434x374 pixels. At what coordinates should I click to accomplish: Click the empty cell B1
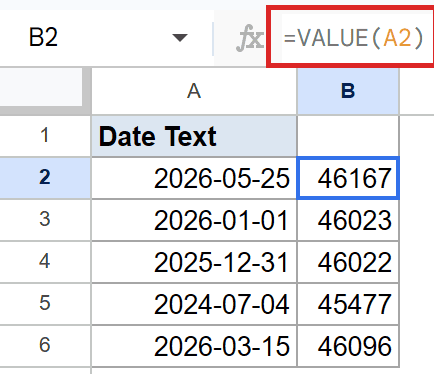(348, 136)
